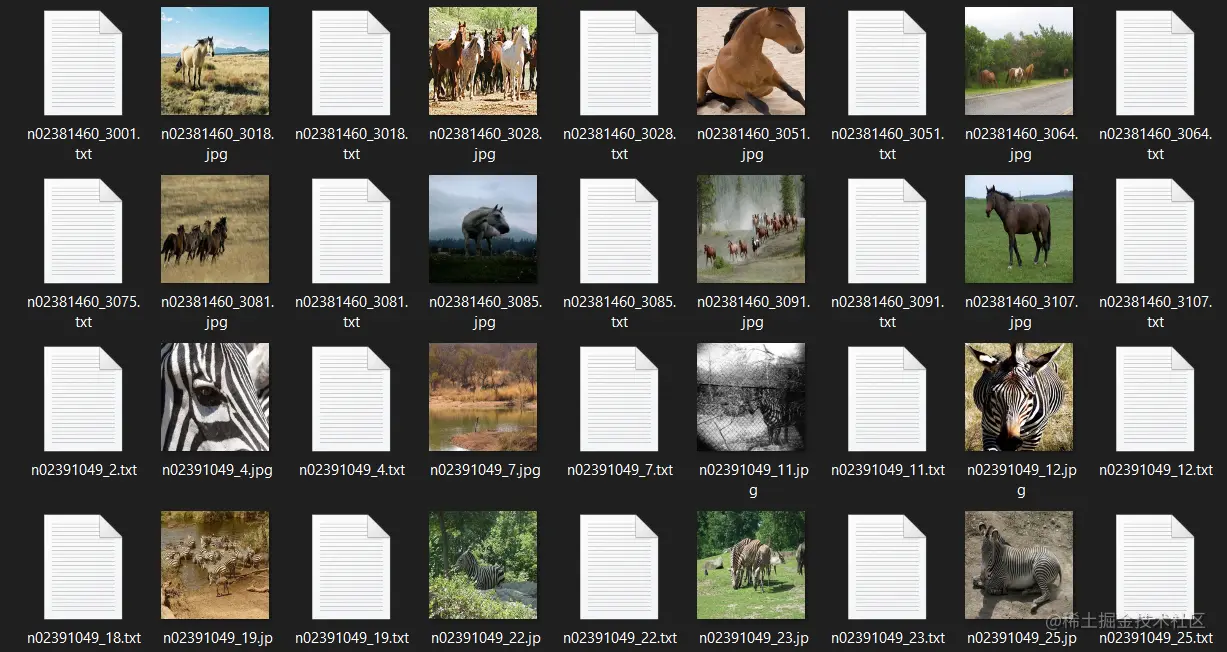Select the grazing zebras image n02391049_23.jpg
The width and height of the screenshot is (1227, 652).
click(x=751, y=565)
